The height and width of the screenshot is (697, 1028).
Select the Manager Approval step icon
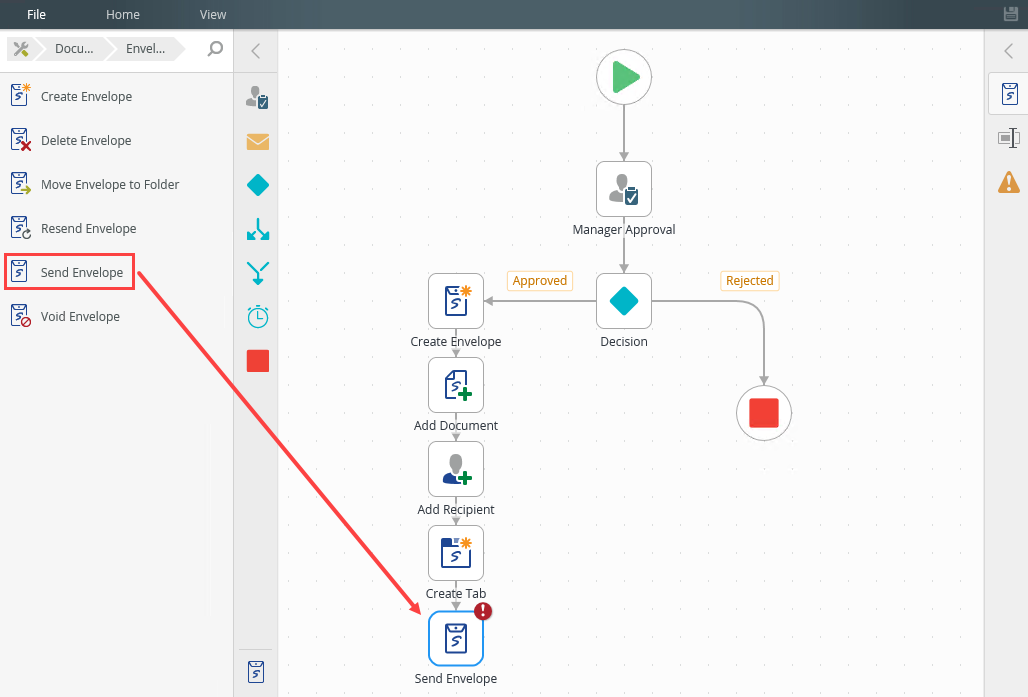click(624, 189)
